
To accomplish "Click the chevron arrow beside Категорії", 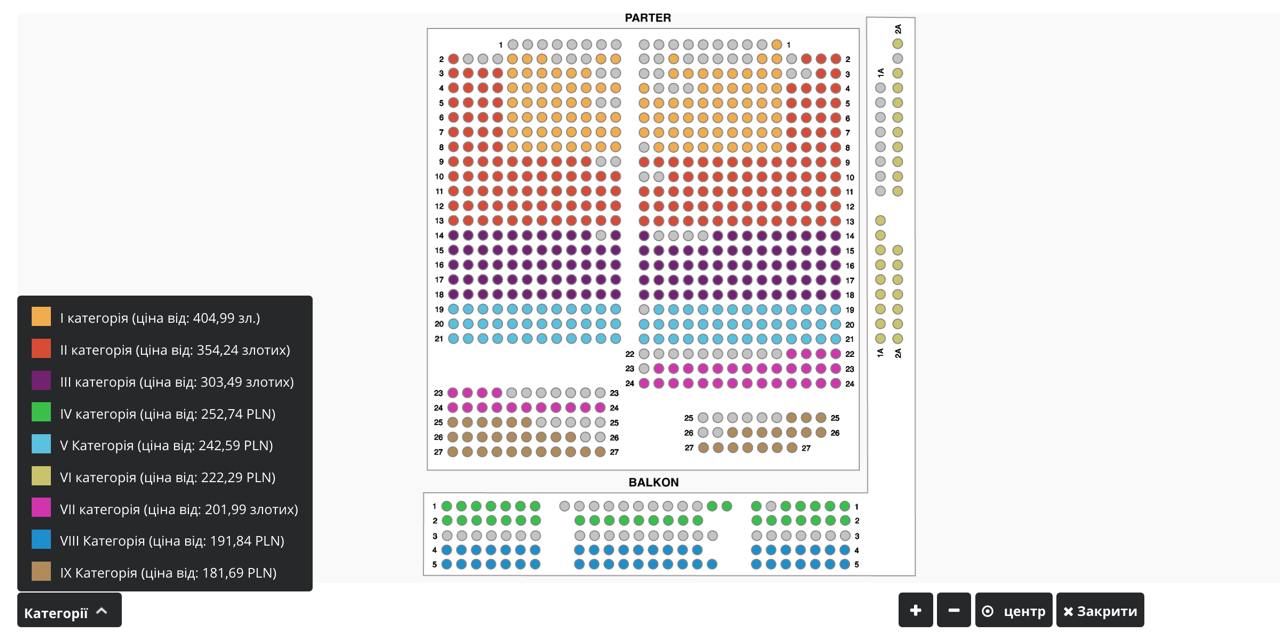I will coord(102,611).
